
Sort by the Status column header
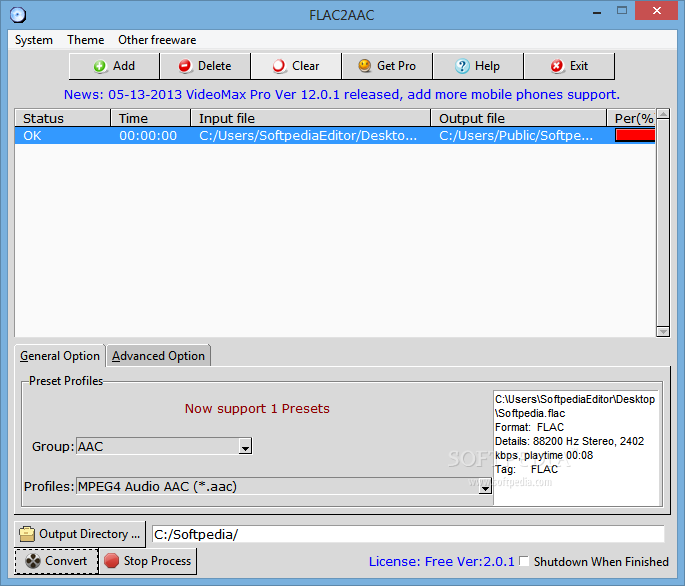tap(62, 118)
